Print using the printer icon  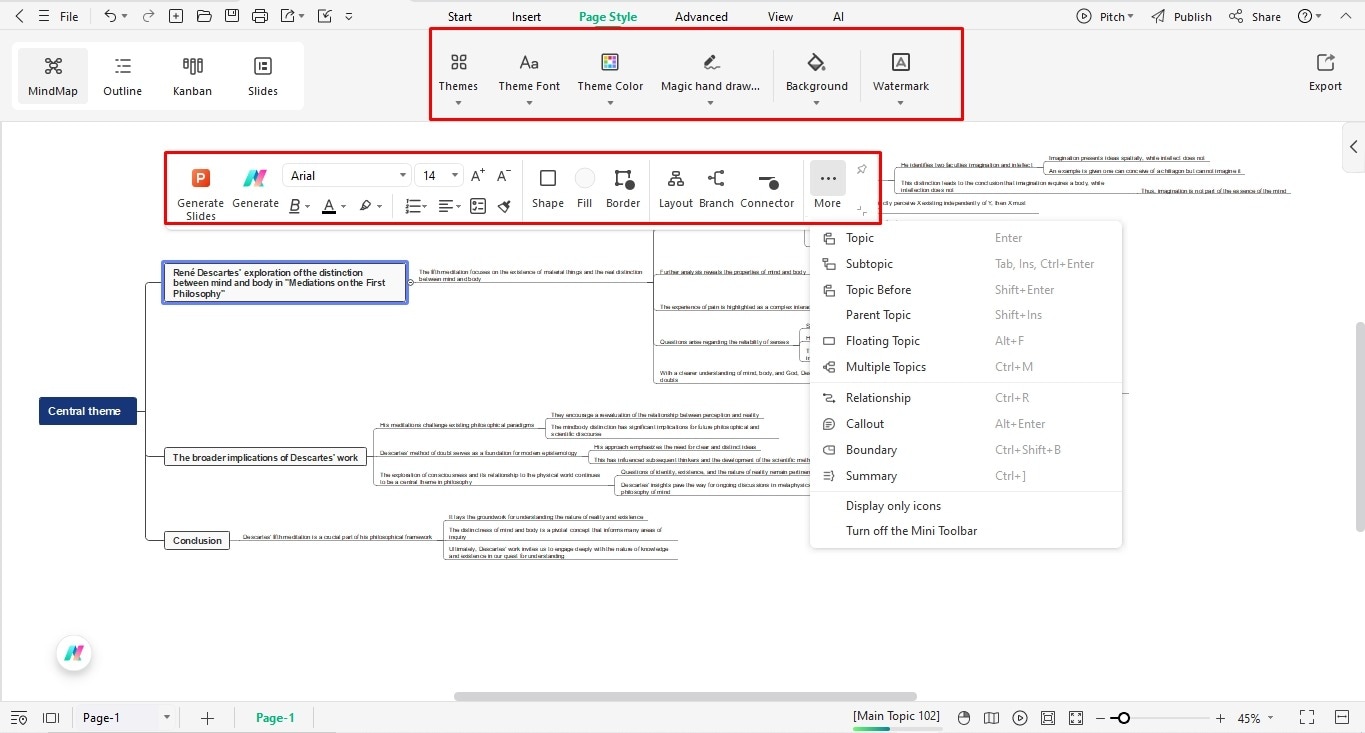(260, 16)
